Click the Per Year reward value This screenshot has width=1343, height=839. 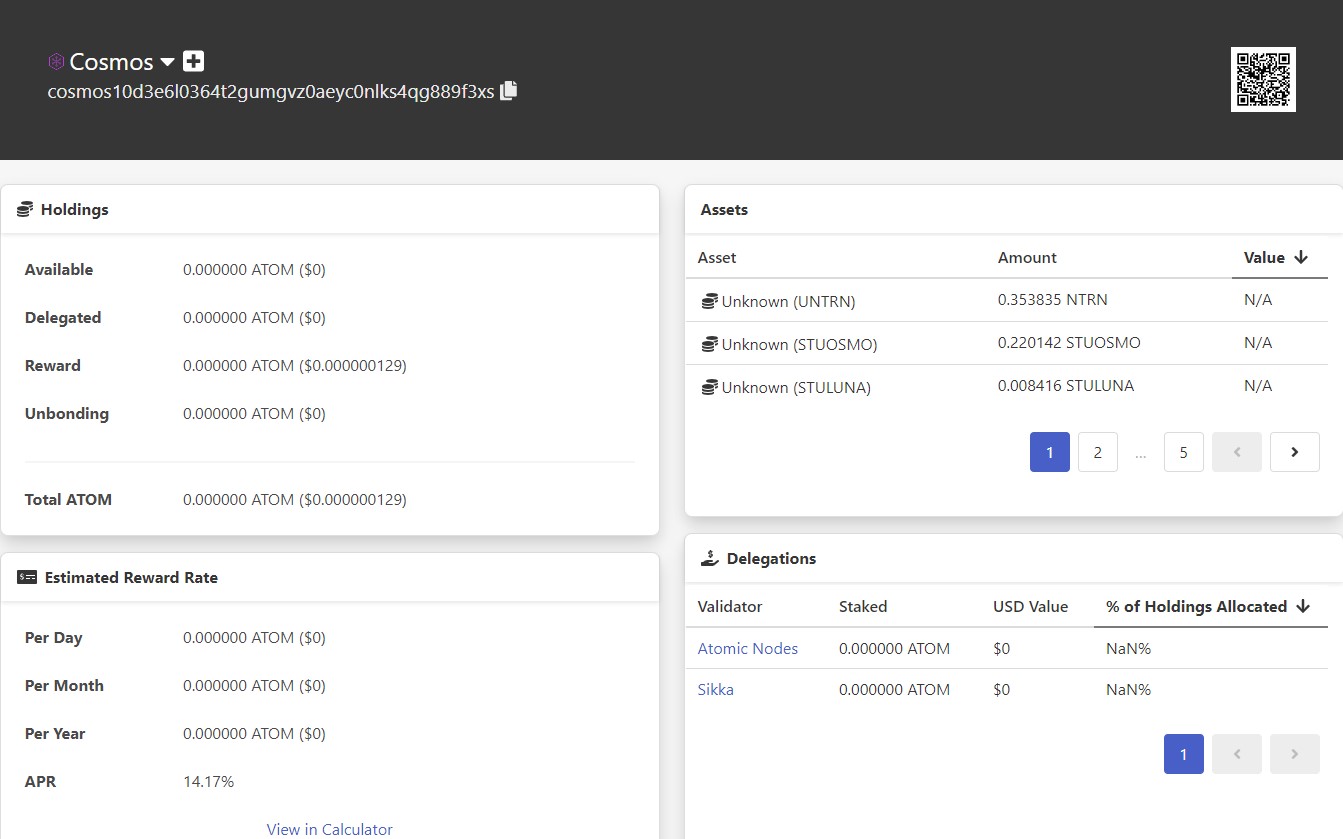254,734
